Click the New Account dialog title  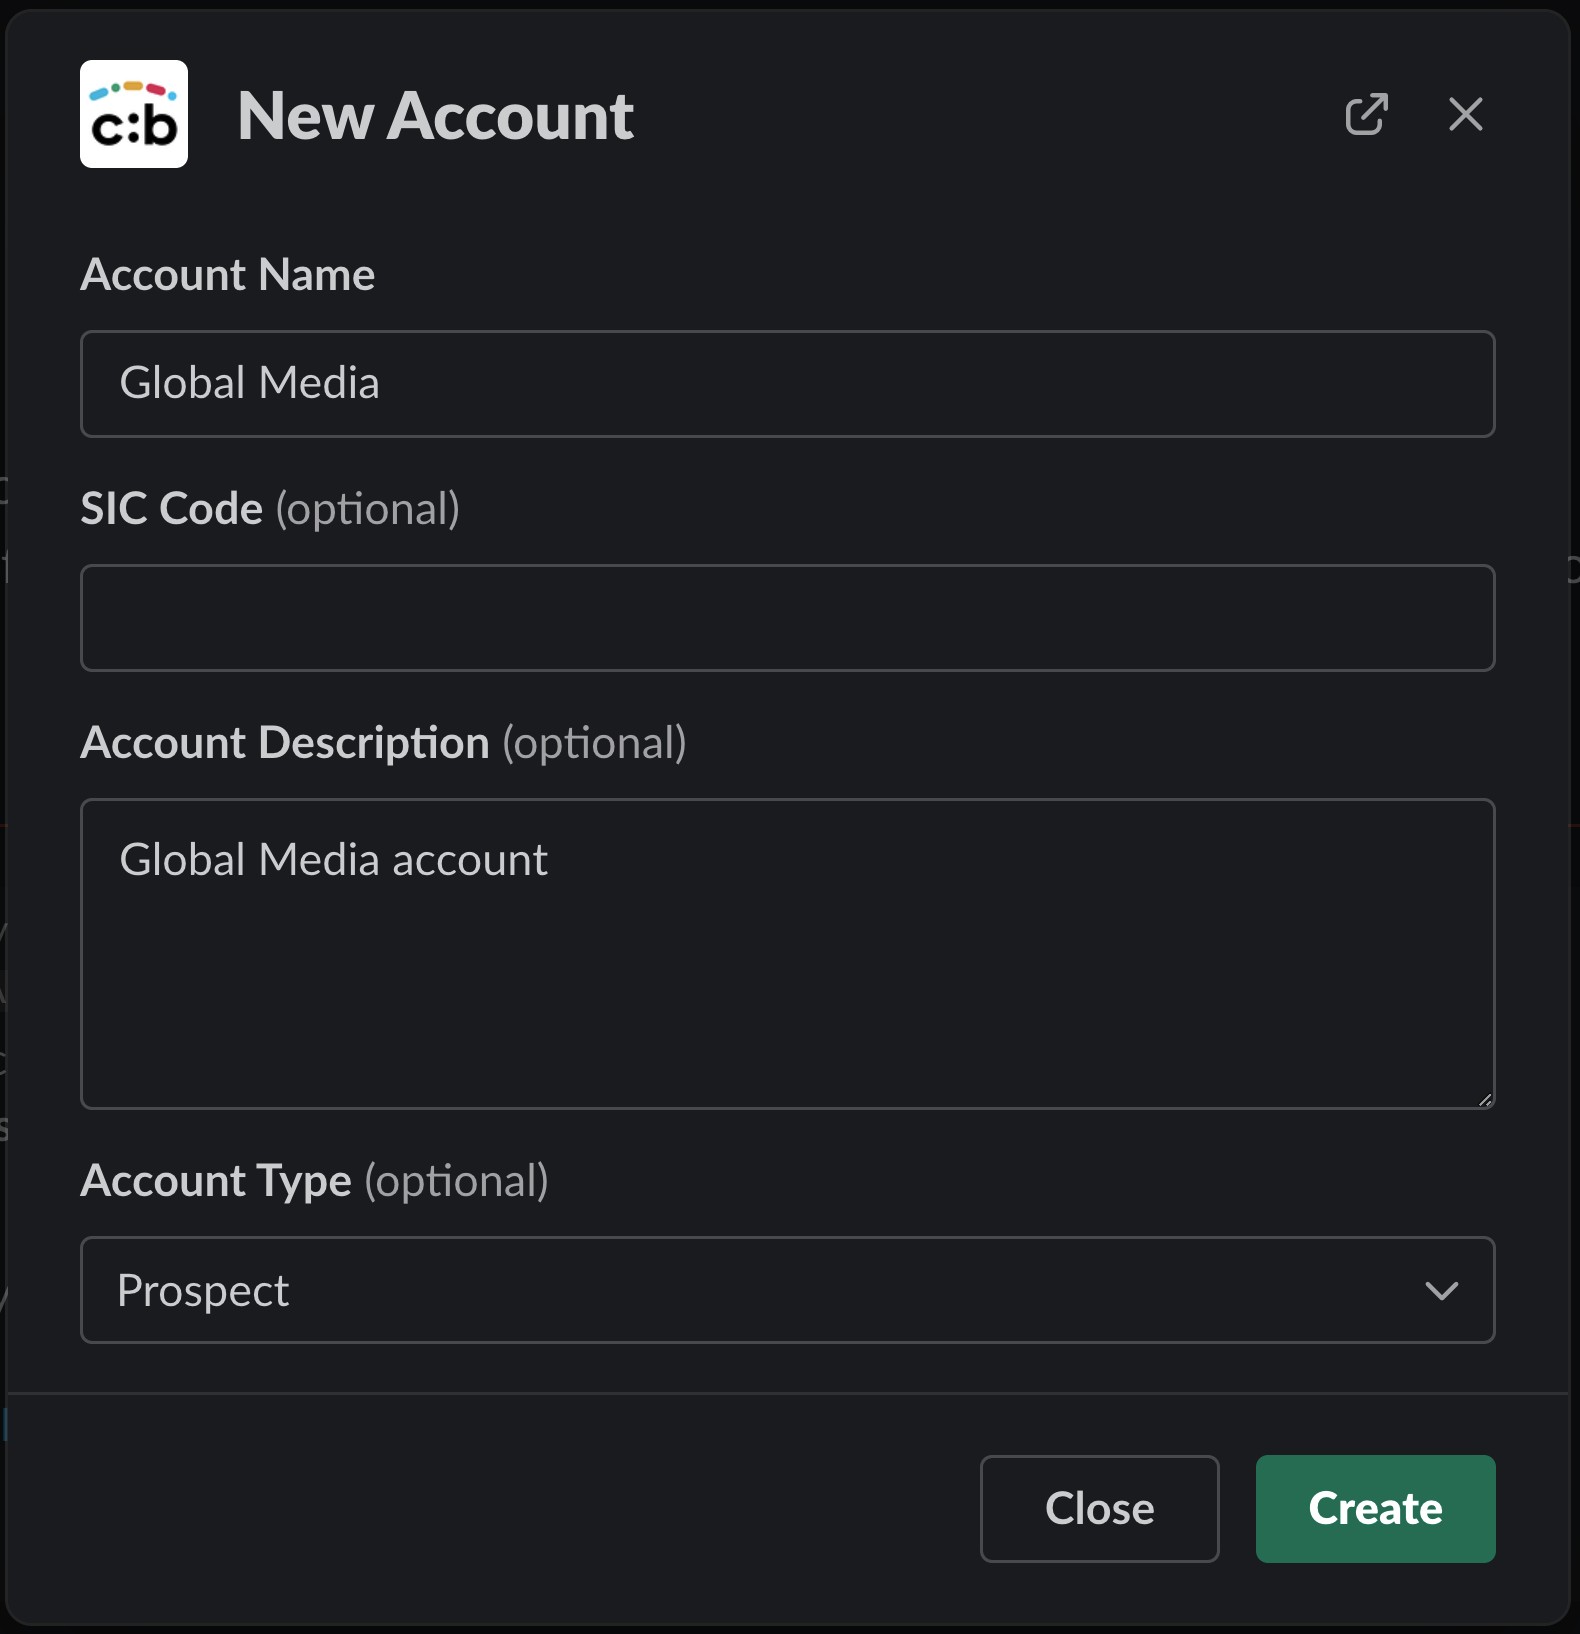435,116
